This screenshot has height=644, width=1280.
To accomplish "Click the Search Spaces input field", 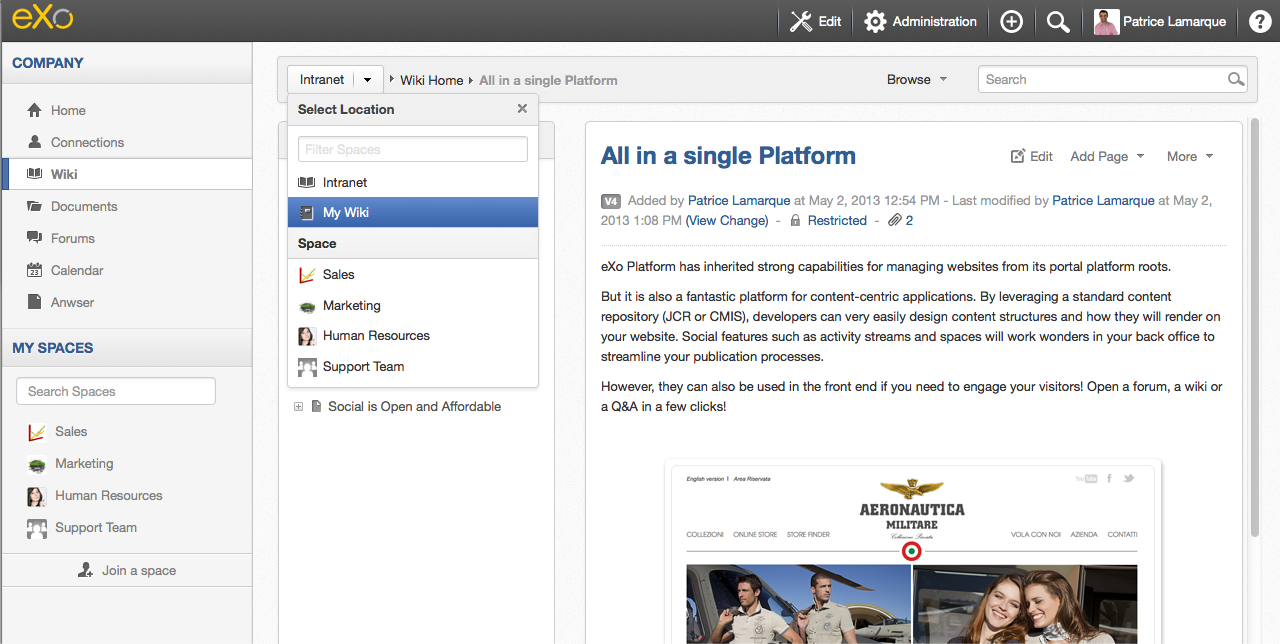I will pos(116,391).
